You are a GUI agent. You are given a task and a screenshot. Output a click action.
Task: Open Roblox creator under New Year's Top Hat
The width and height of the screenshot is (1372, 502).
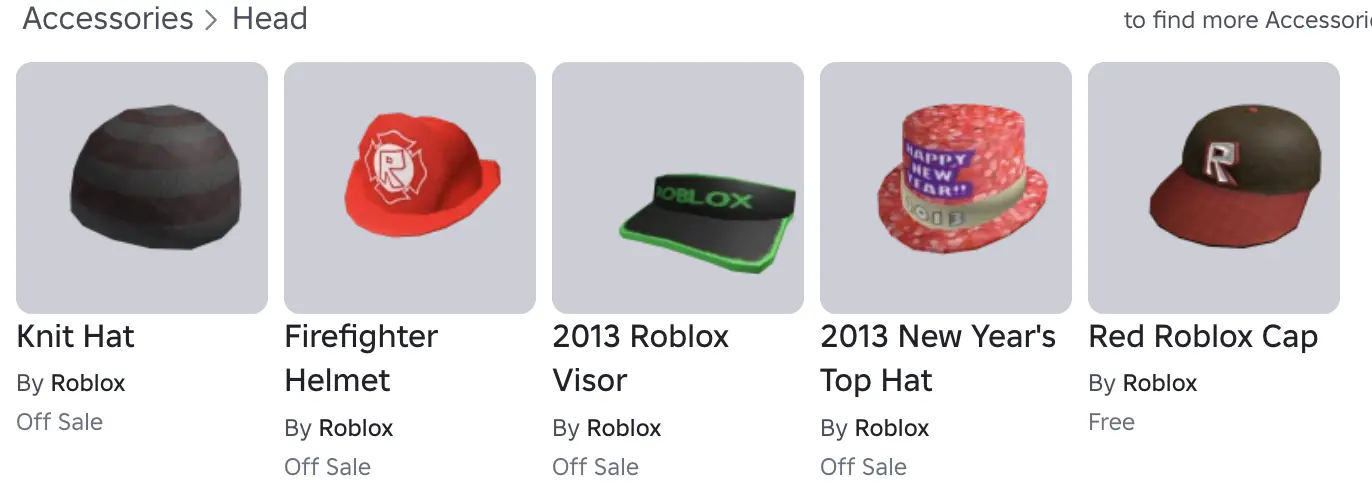[892, 428]
